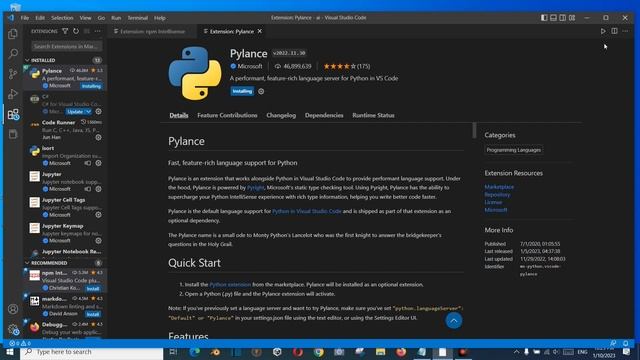Clear extensions search results icon
The width and height of the screenshot is (640, 360).
[87, 31]
